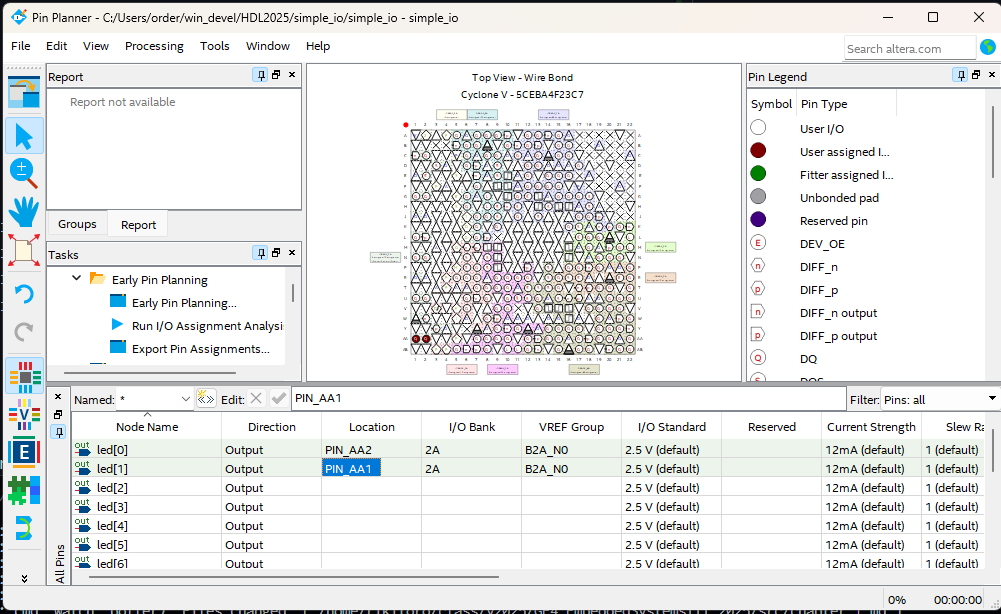The width and height of the screenshot is (1001, 614).
Task: Switch to the Report tab
Action: point(139,225)
